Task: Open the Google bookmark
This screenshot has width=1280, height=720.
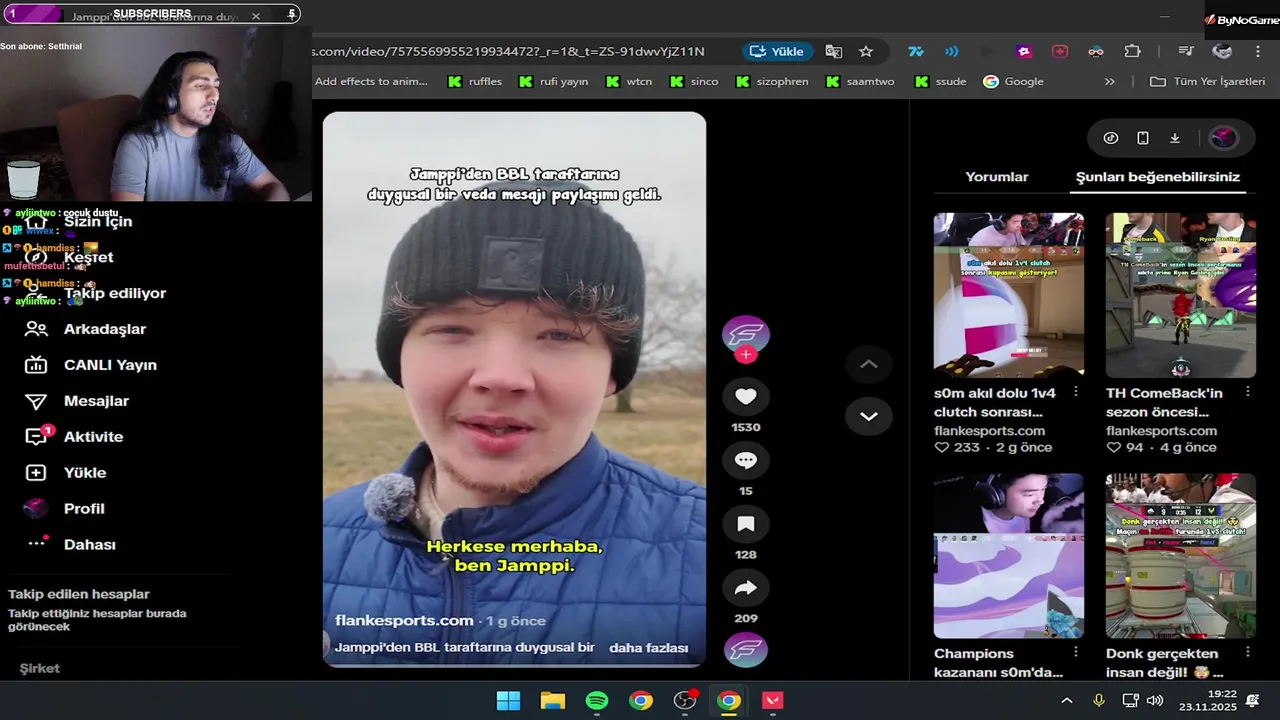Action: point(1013,82)
